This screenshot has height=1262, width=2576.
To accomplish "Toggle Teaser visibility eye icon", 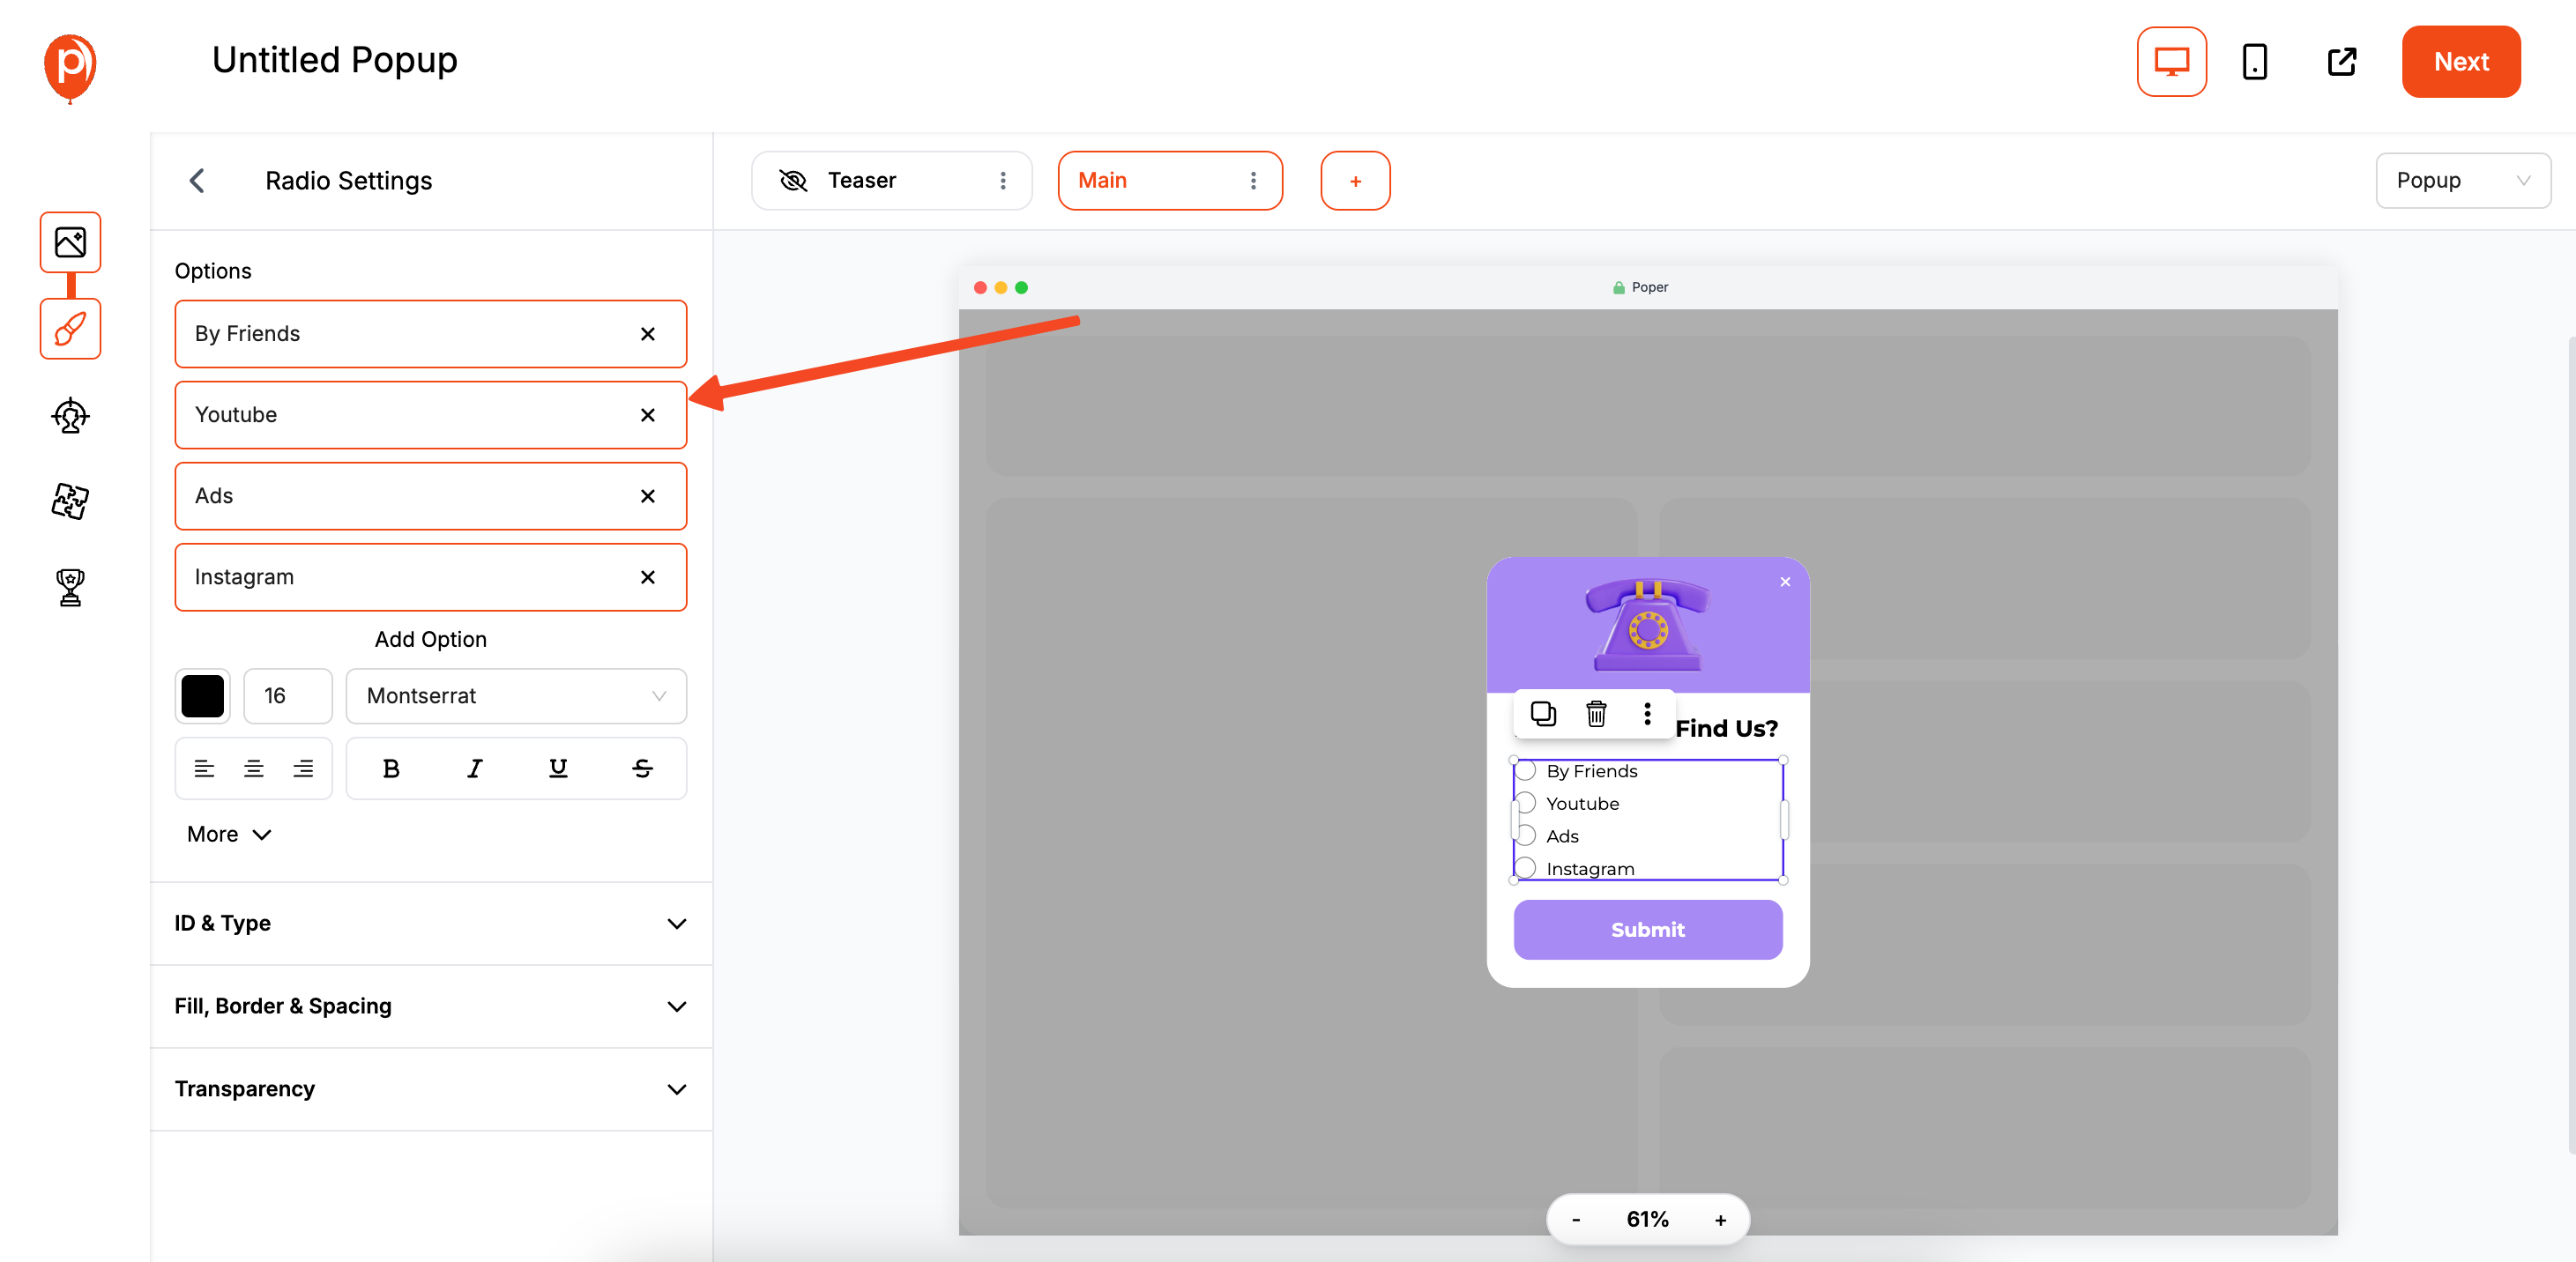I will click(793, 181).
